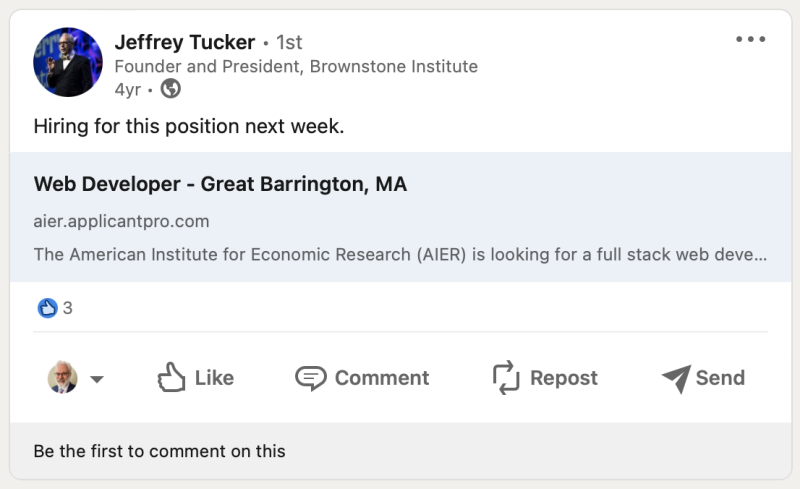Open Jeffrey Tucker's profile photo
Viewport: 800px width, 489px height.
pos(68,62)
